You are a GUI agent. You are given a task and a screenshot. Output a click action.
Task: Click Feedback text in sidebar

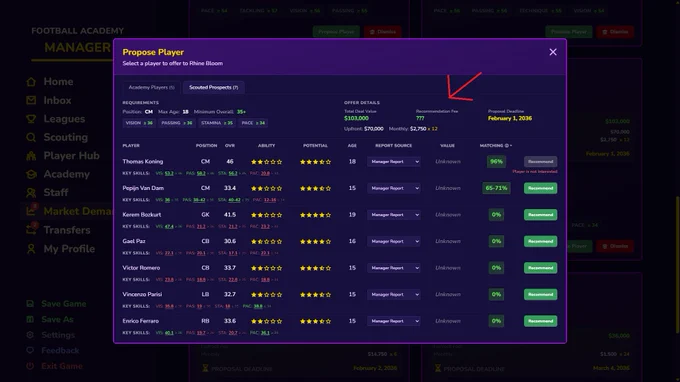tap(60, 350)
